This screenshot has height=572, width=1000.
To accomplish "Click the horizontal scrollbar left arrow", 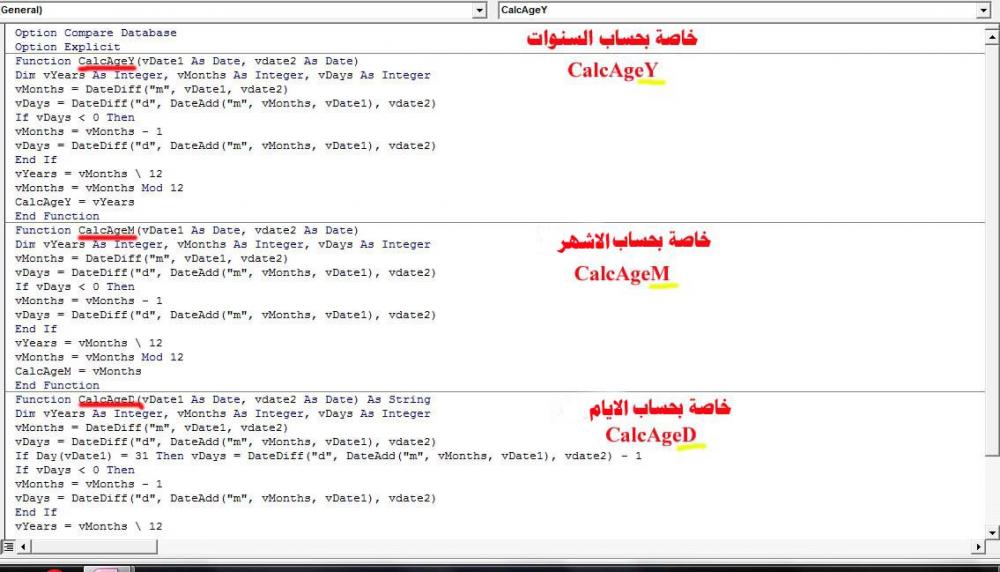I will [24, 546].
